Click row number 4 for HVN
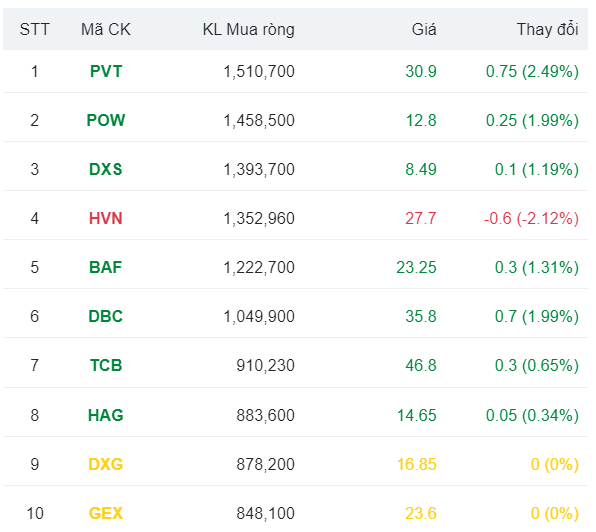The height and width of the screenshot is (532, 596). (x=35, y=218)
